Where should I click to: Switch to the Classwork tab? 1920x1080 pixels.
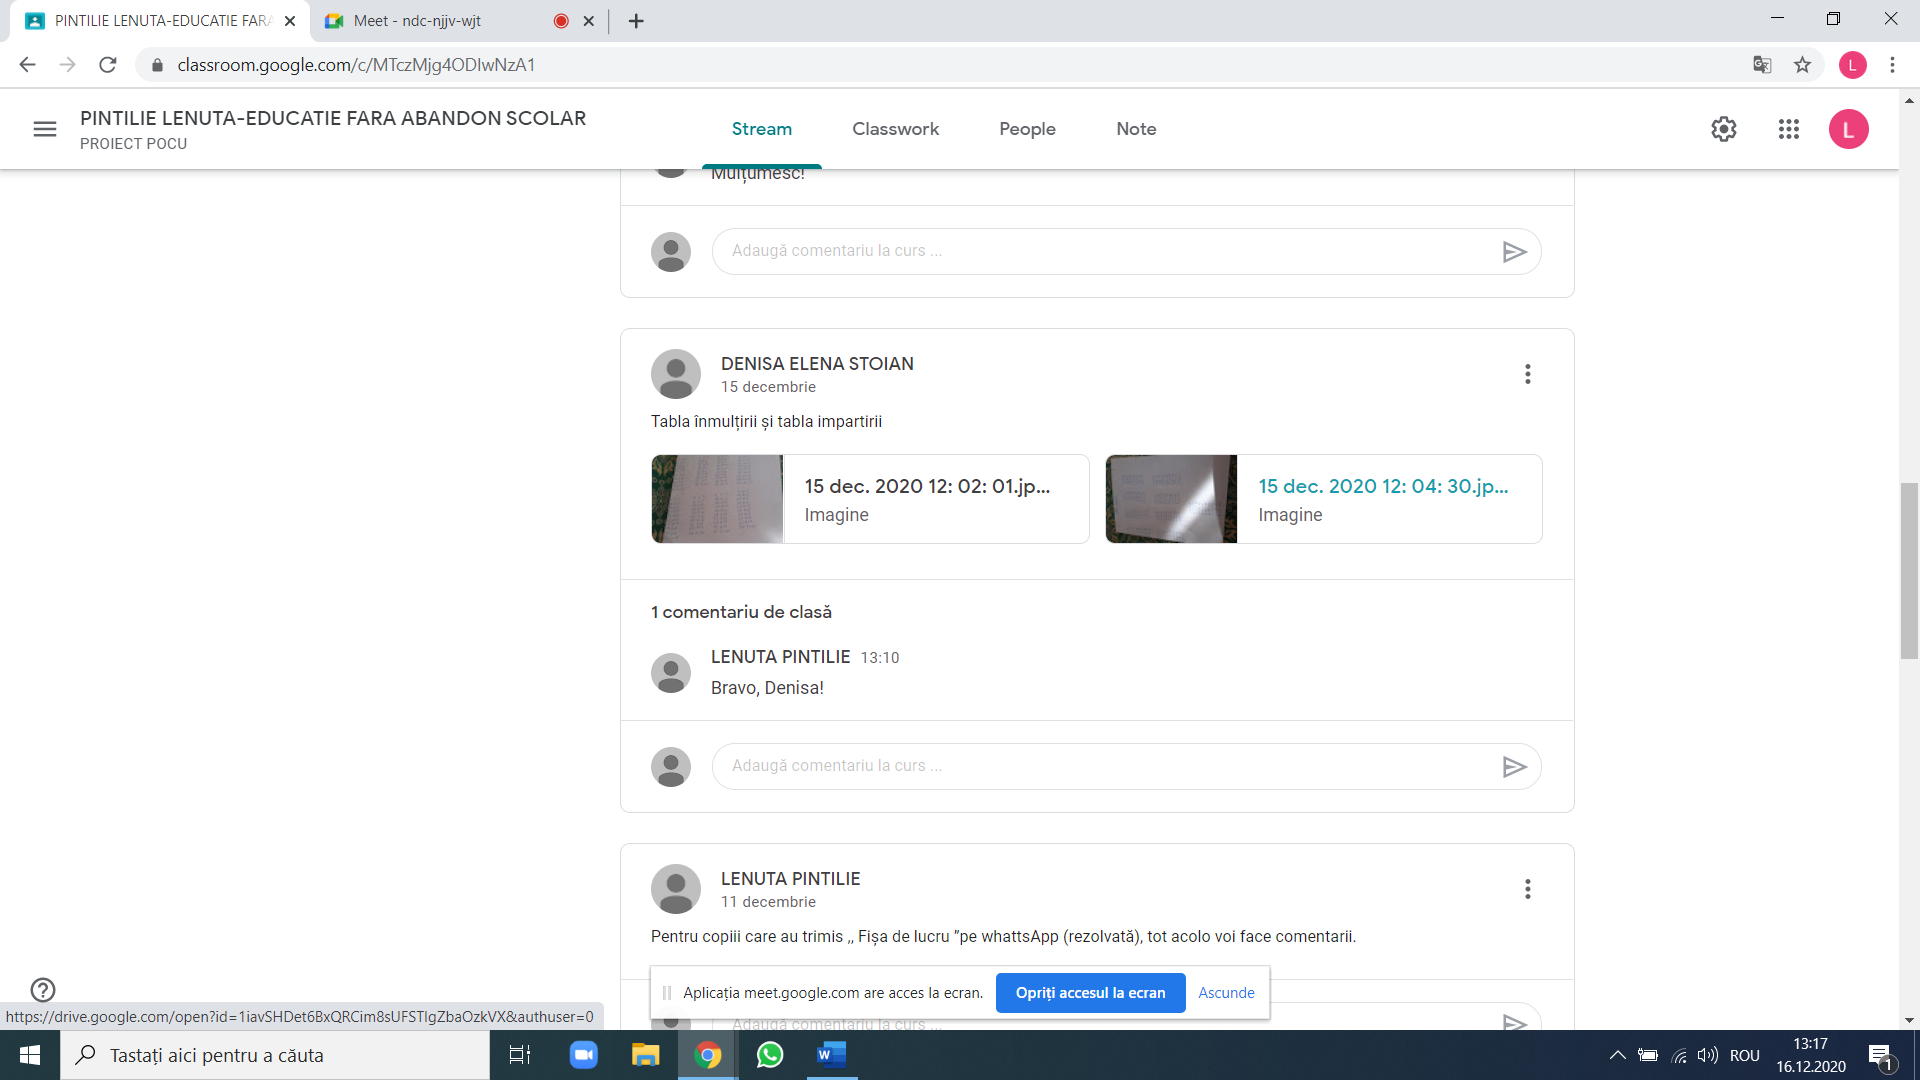(x=895, y=129)
